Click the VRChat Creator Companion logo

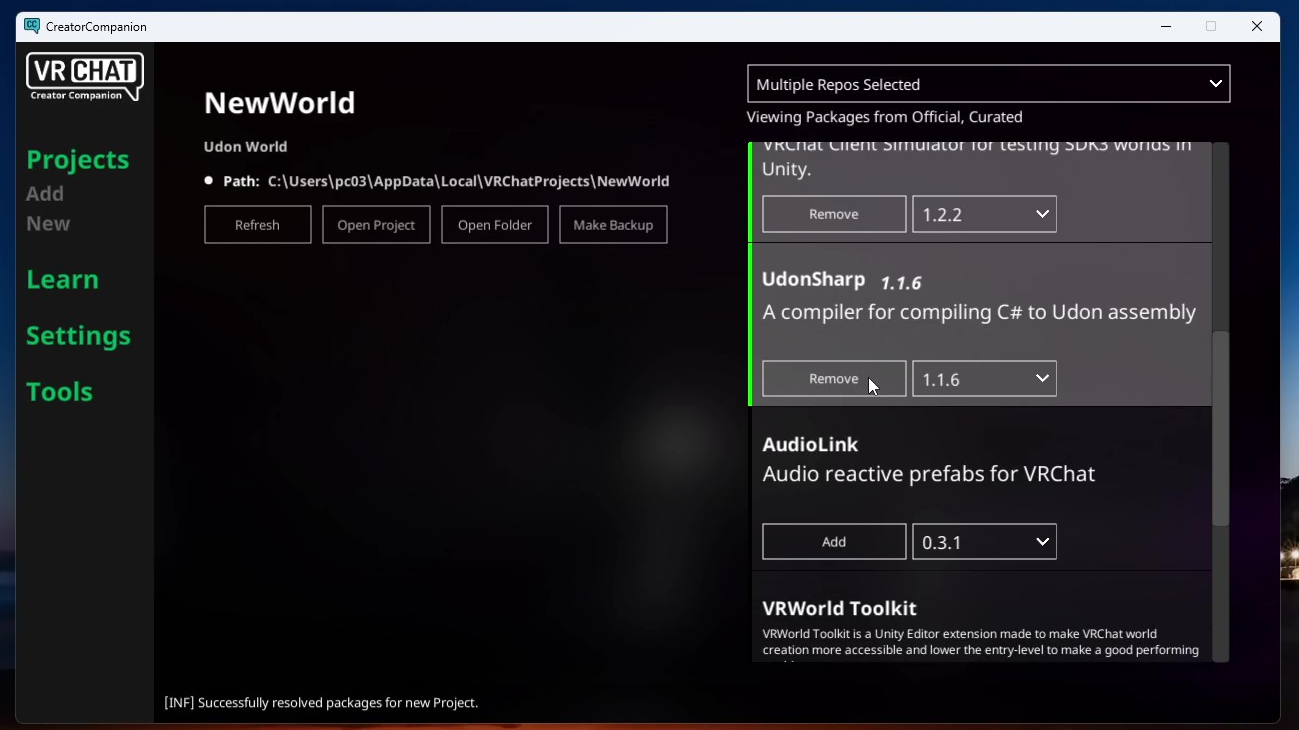(85, 77)
